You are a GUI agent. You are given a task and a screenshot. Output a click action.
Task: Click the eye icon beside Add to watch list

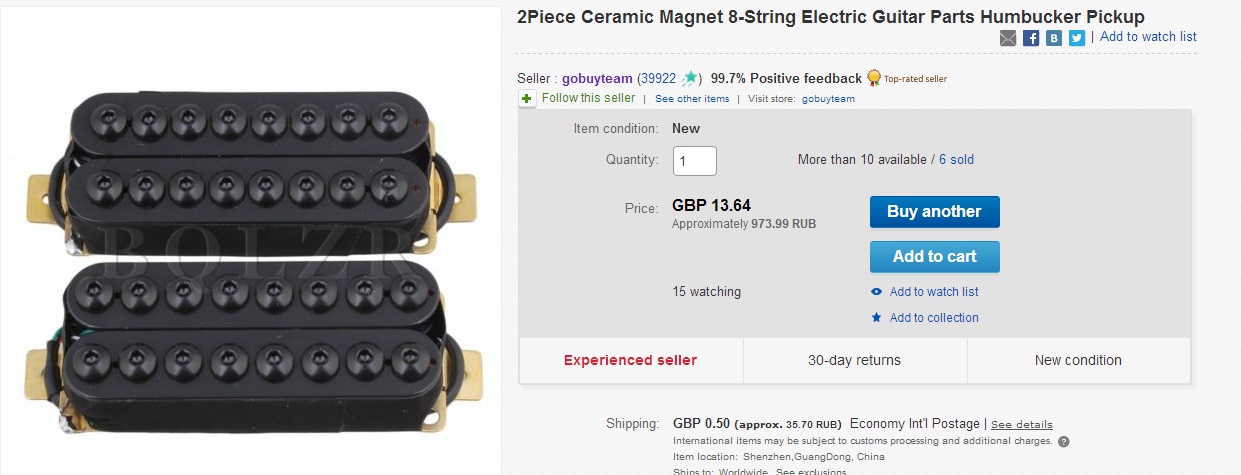point(877,292)
